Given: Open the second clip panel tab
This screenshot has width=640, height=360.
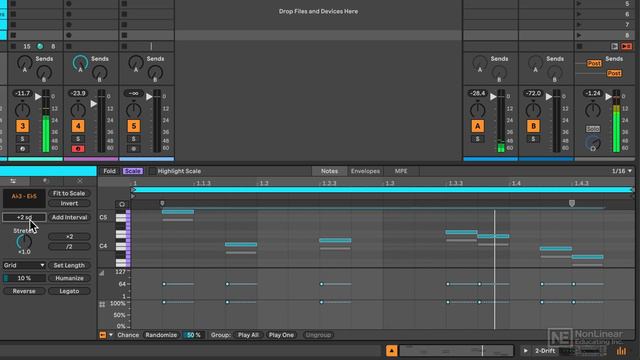Looking at the screenshot, I should pyautogui.click(x=46, y=181).
